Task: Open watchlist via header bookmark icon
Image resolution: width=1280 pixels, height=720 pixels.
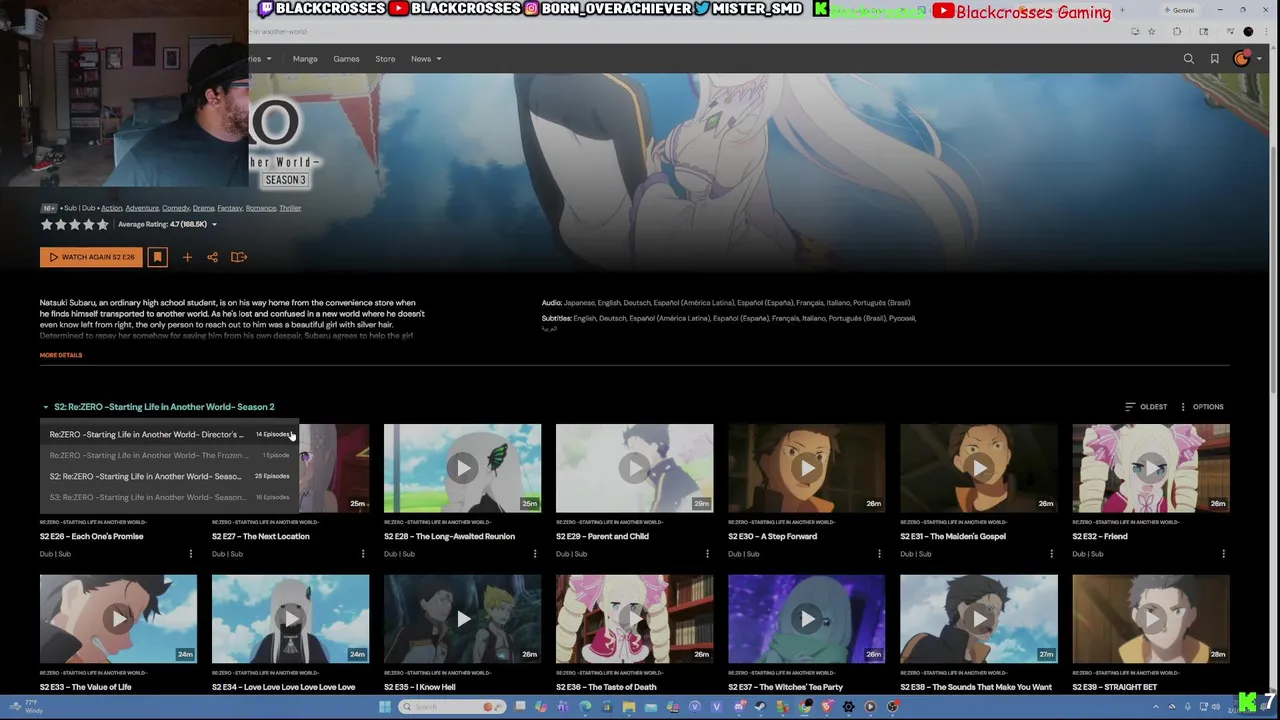Action: click(1215, 59)
